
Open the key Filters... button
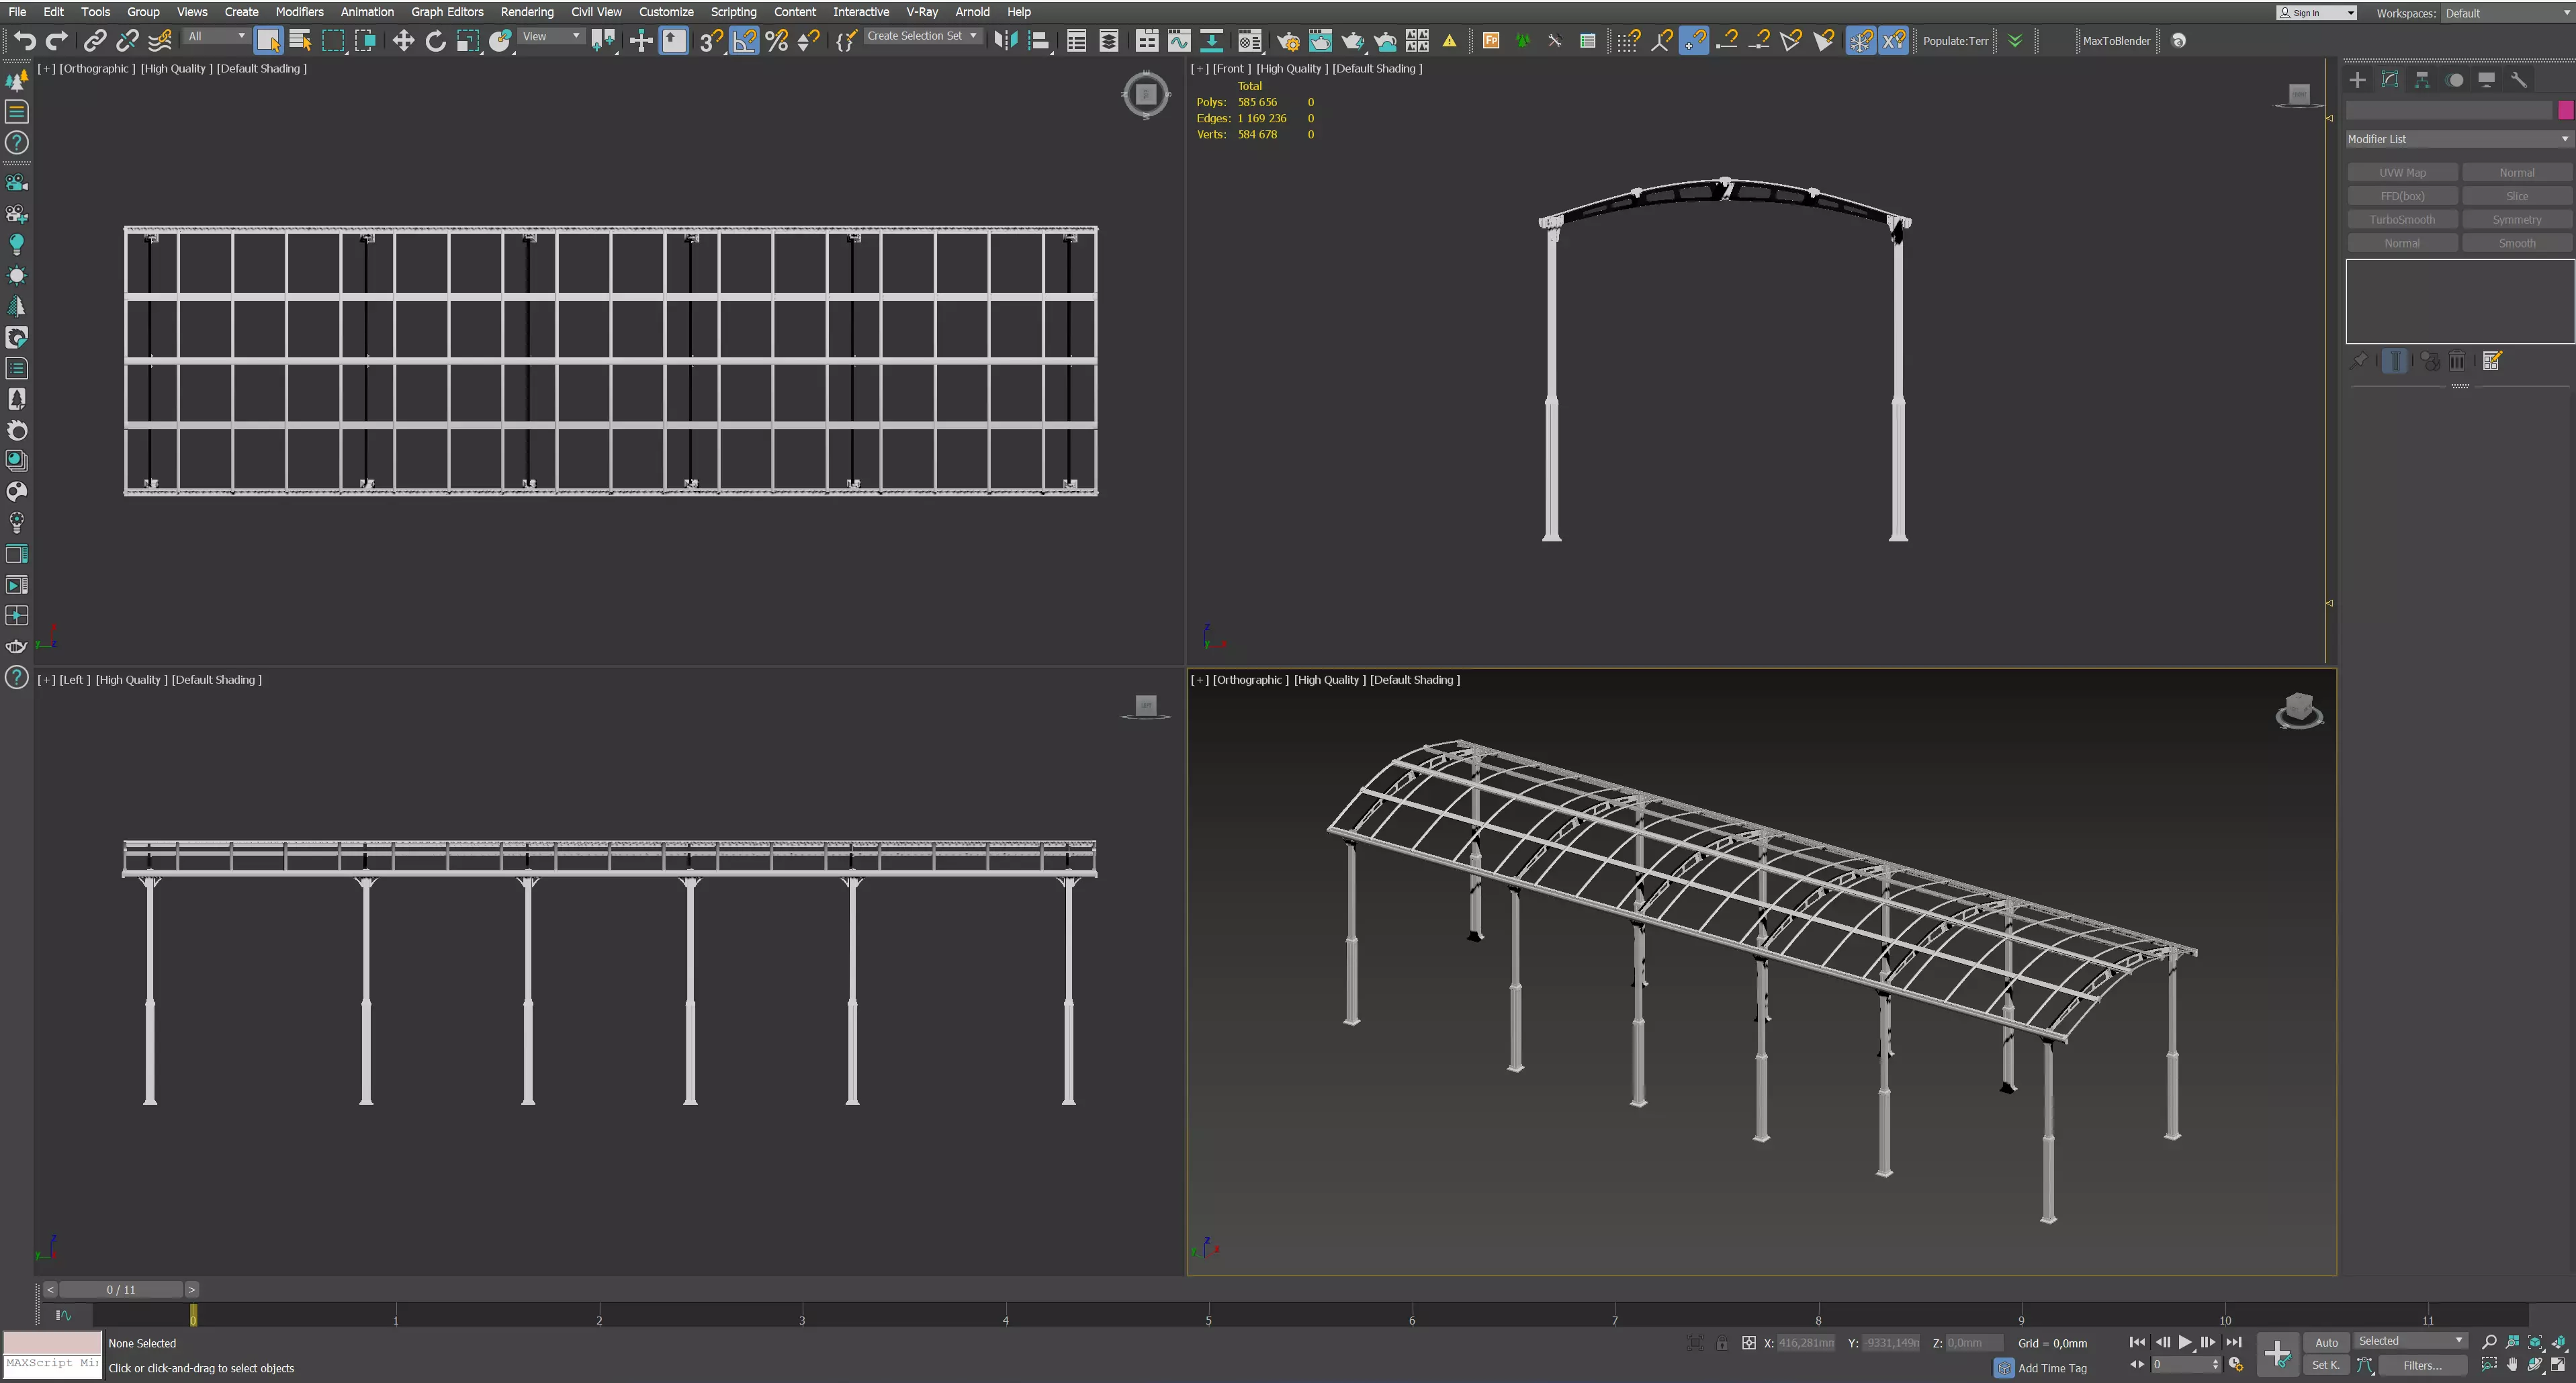point(2422,1365)
